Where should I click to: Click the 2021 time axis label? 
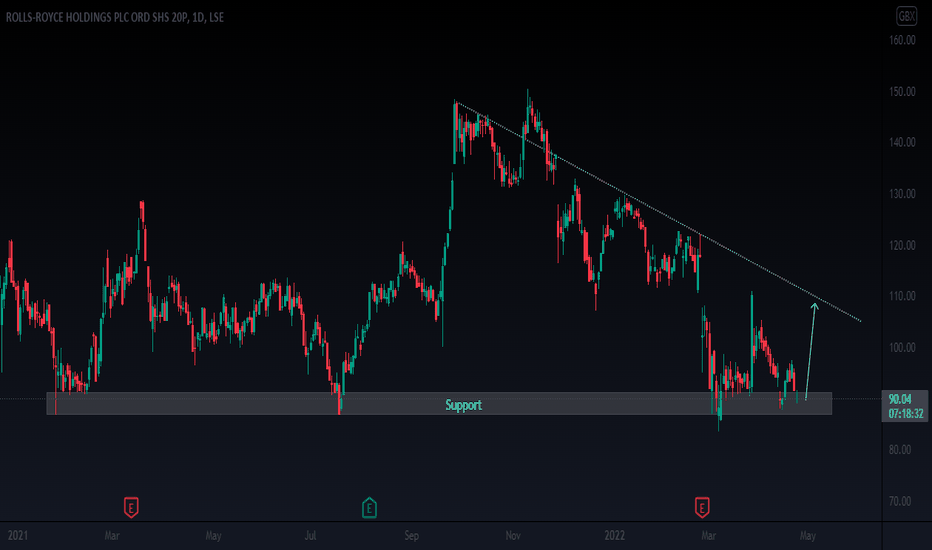point(18,535)
